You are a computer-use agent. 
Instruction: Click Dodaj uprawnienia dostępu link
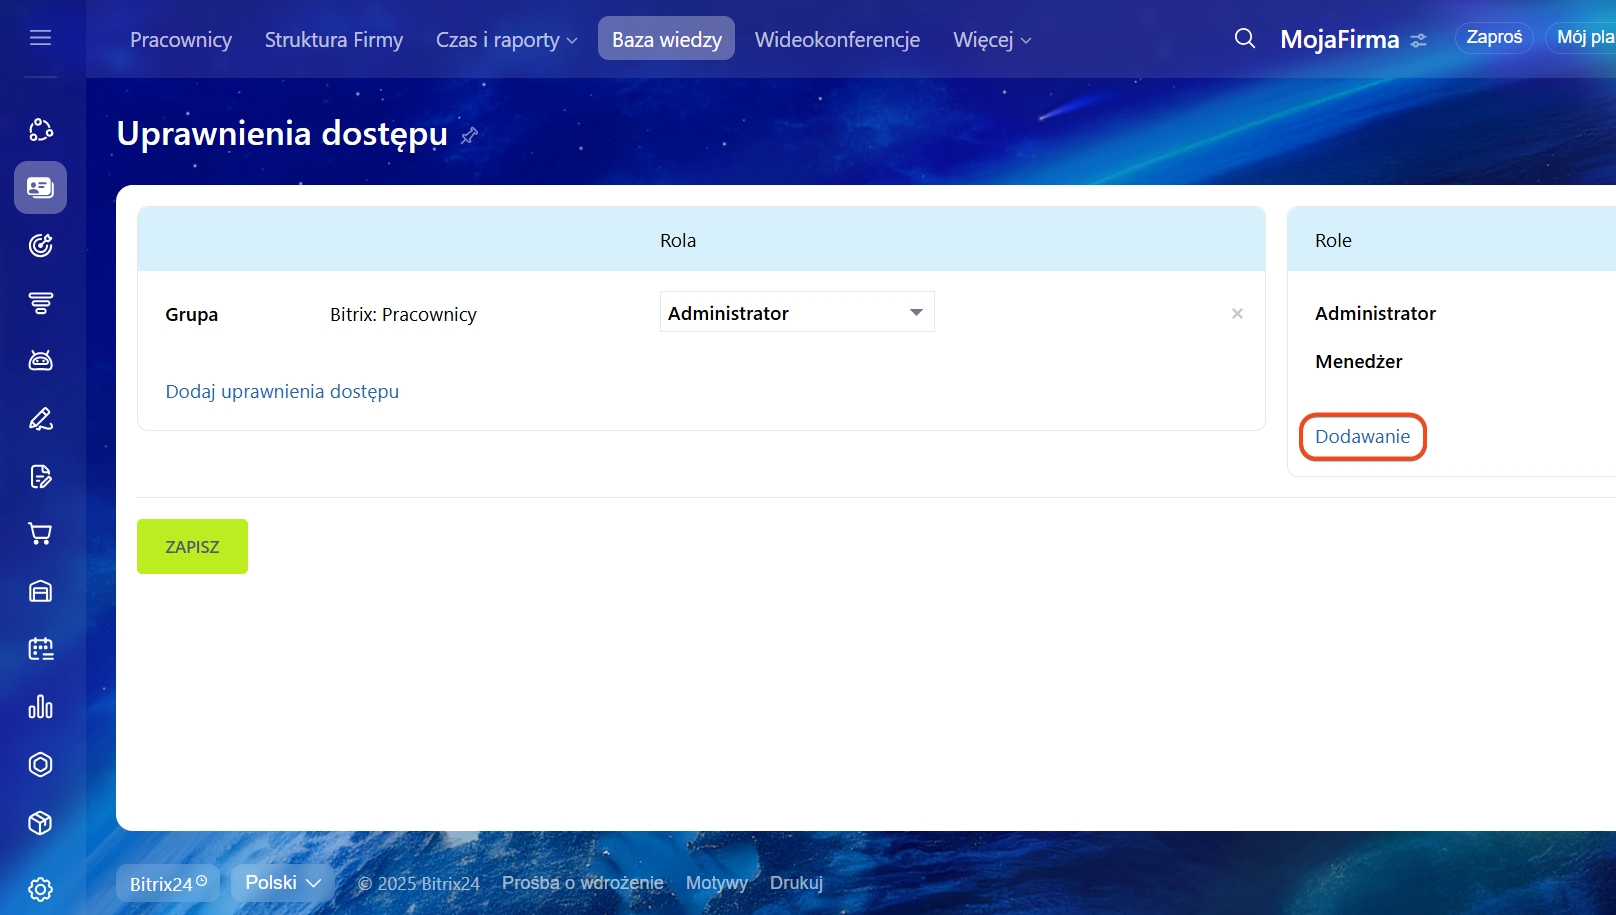(x=282, y=392)
